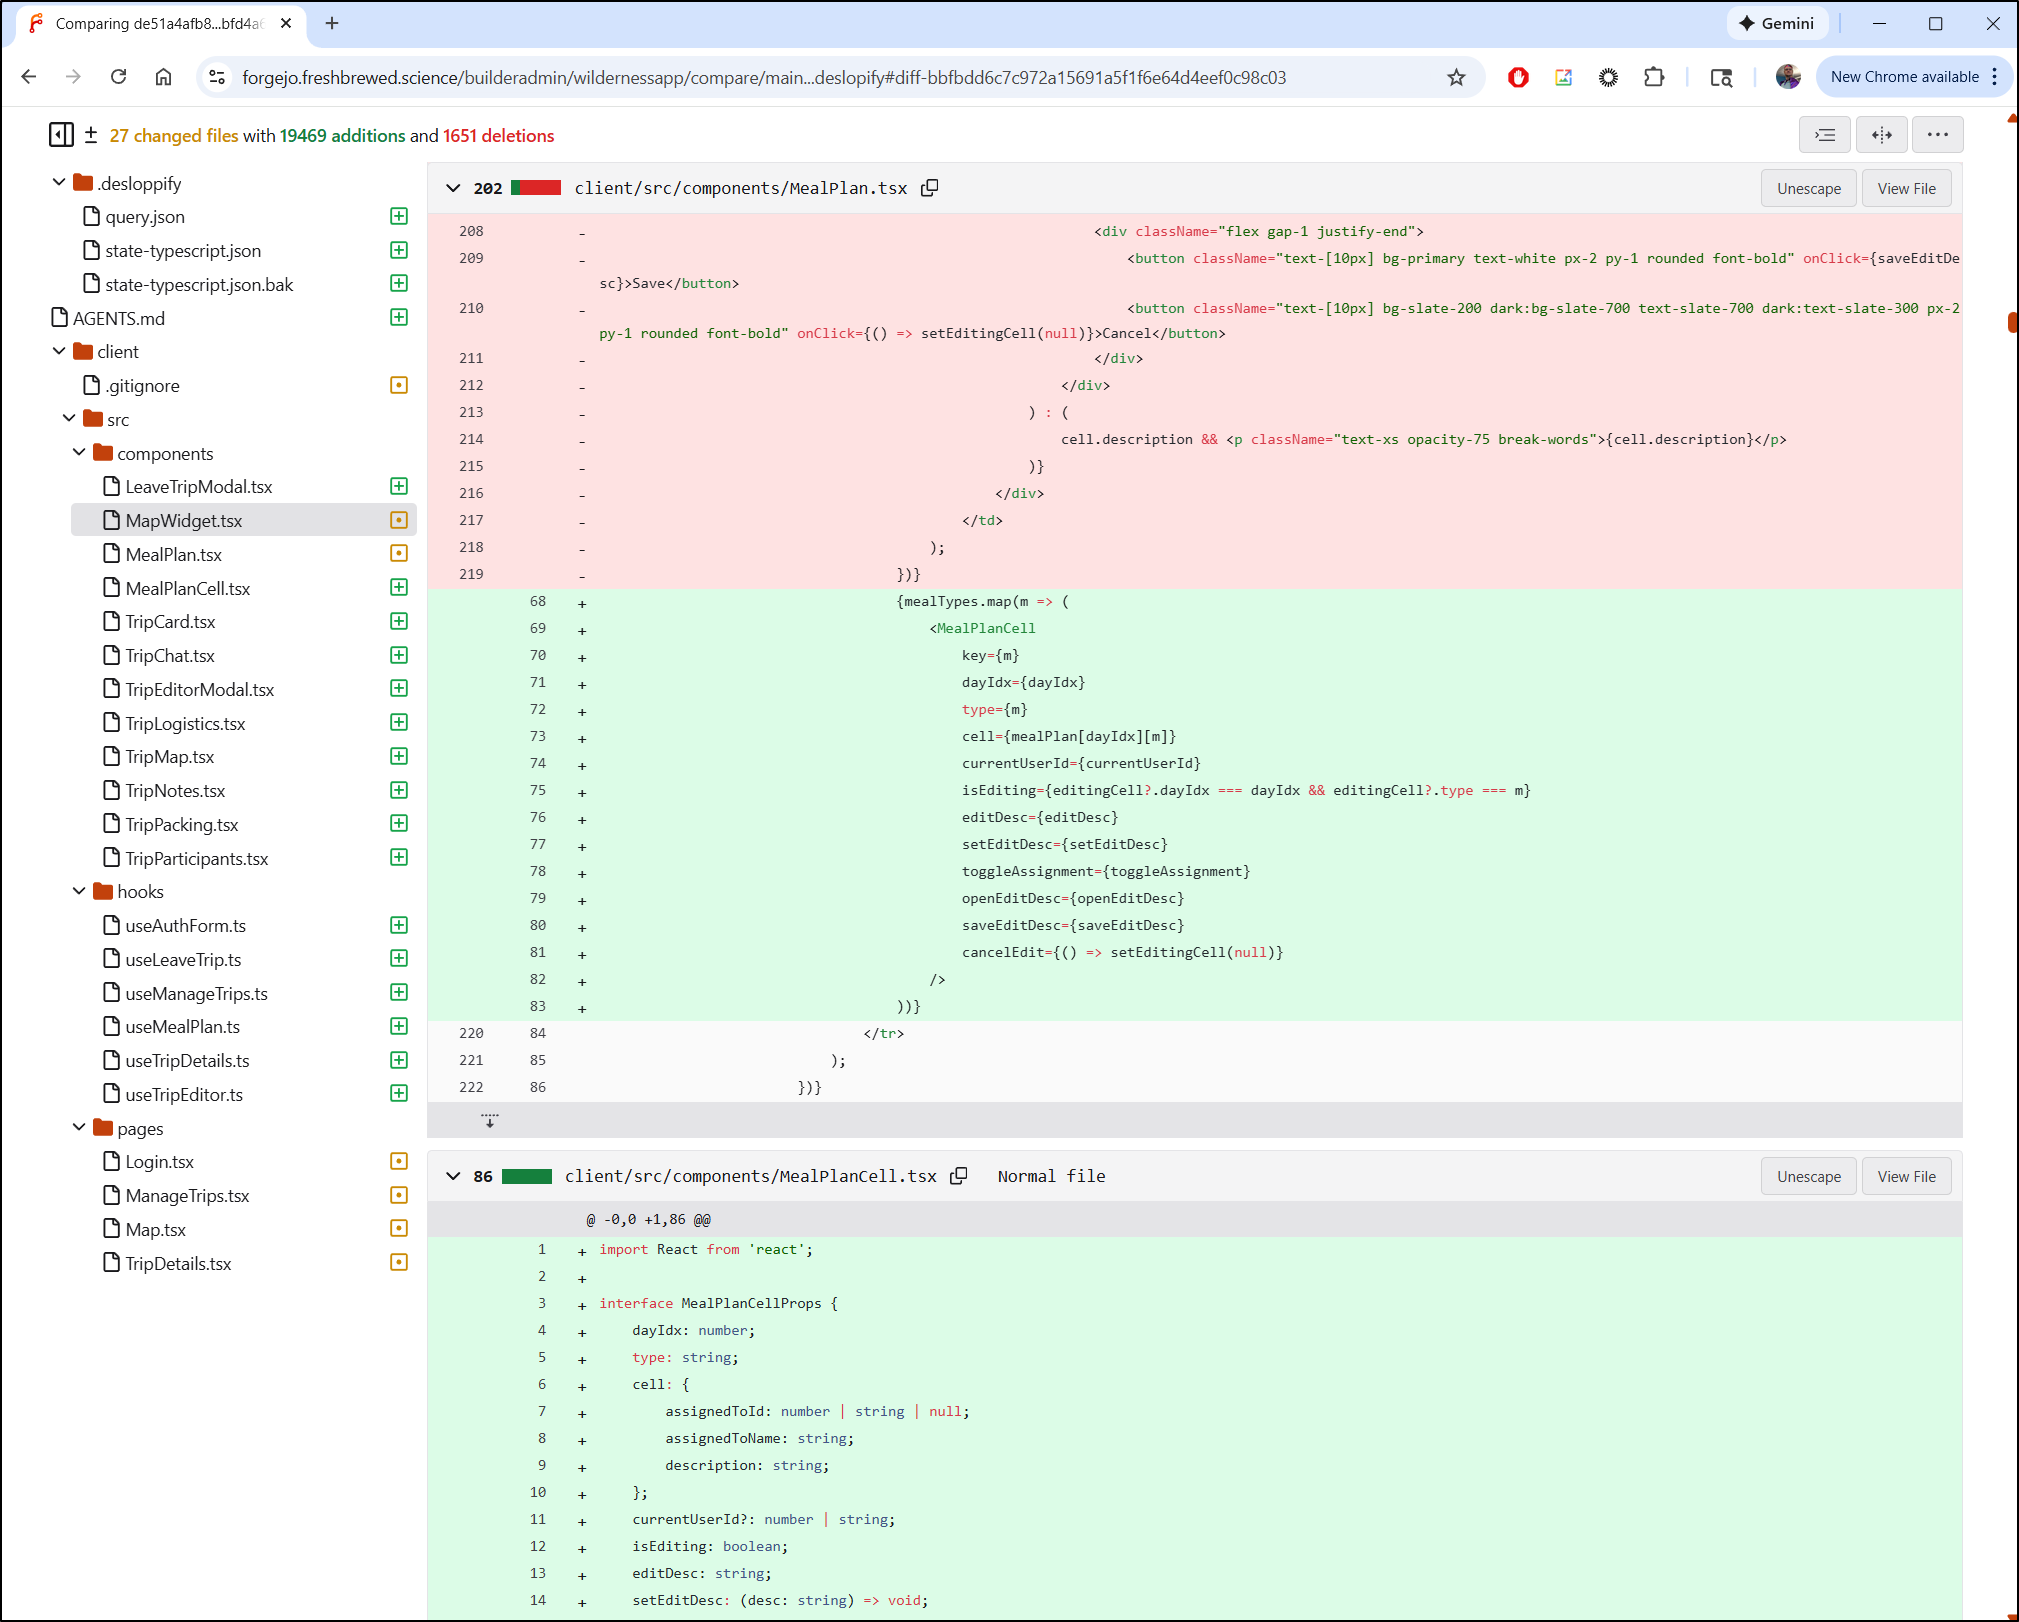Click the whitespace options indent icon button
Screen dimensions: 2019x1622
coord(1824,135)
